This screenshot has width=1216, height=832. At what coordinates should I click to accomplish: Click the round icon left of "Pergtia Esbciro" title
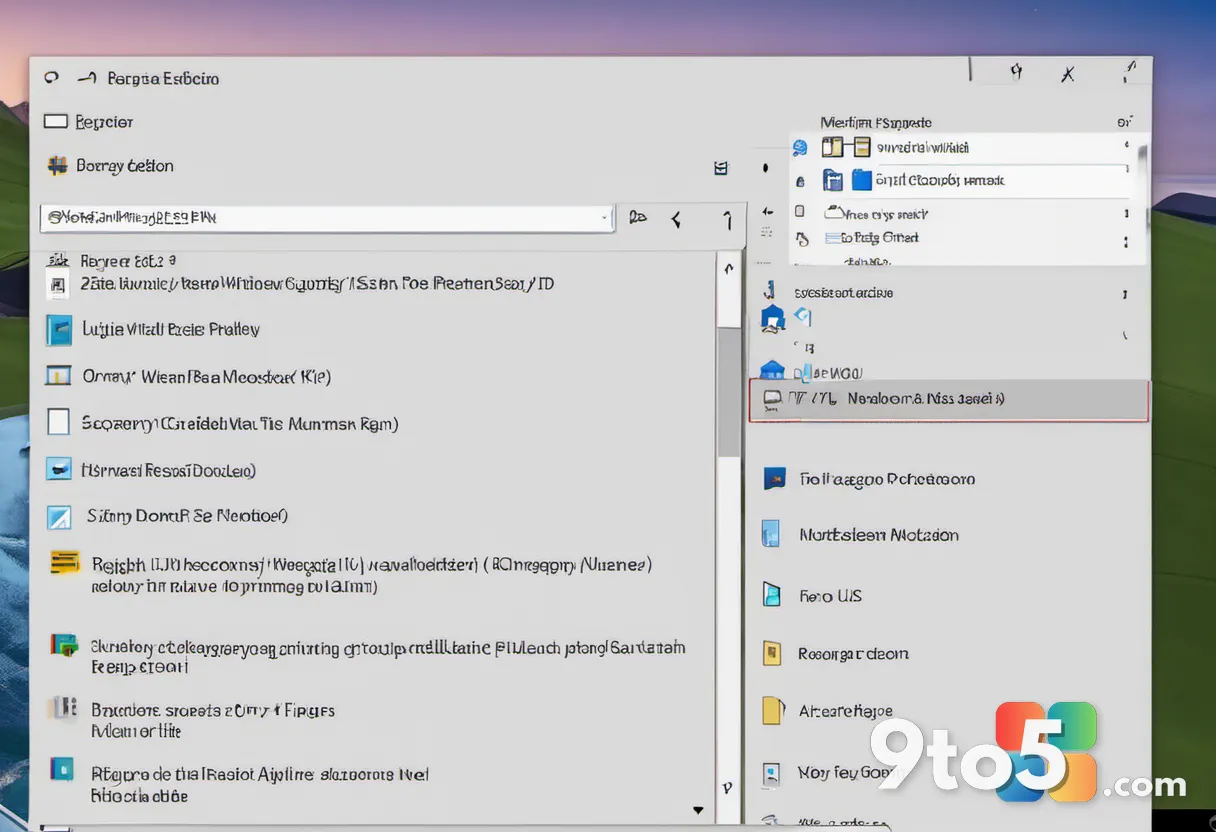click(52, 78)
